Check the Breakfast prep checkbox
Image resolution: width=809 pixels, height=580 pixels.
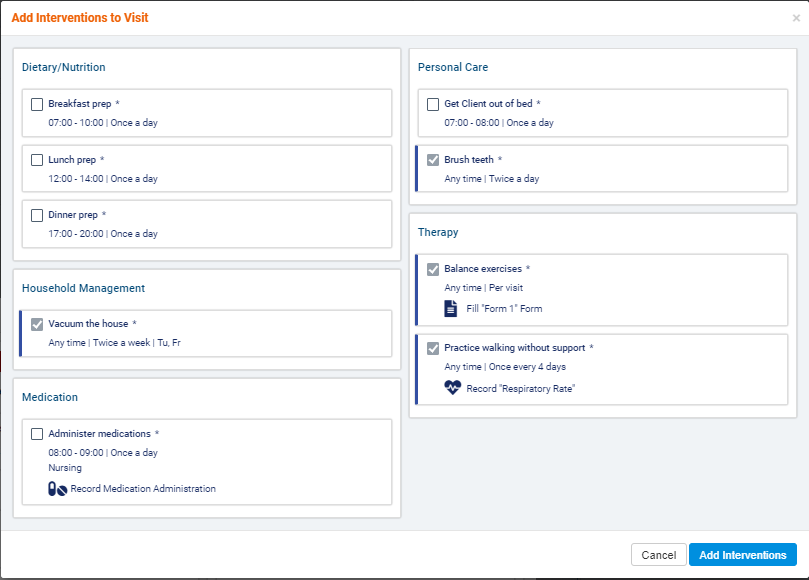37,104
